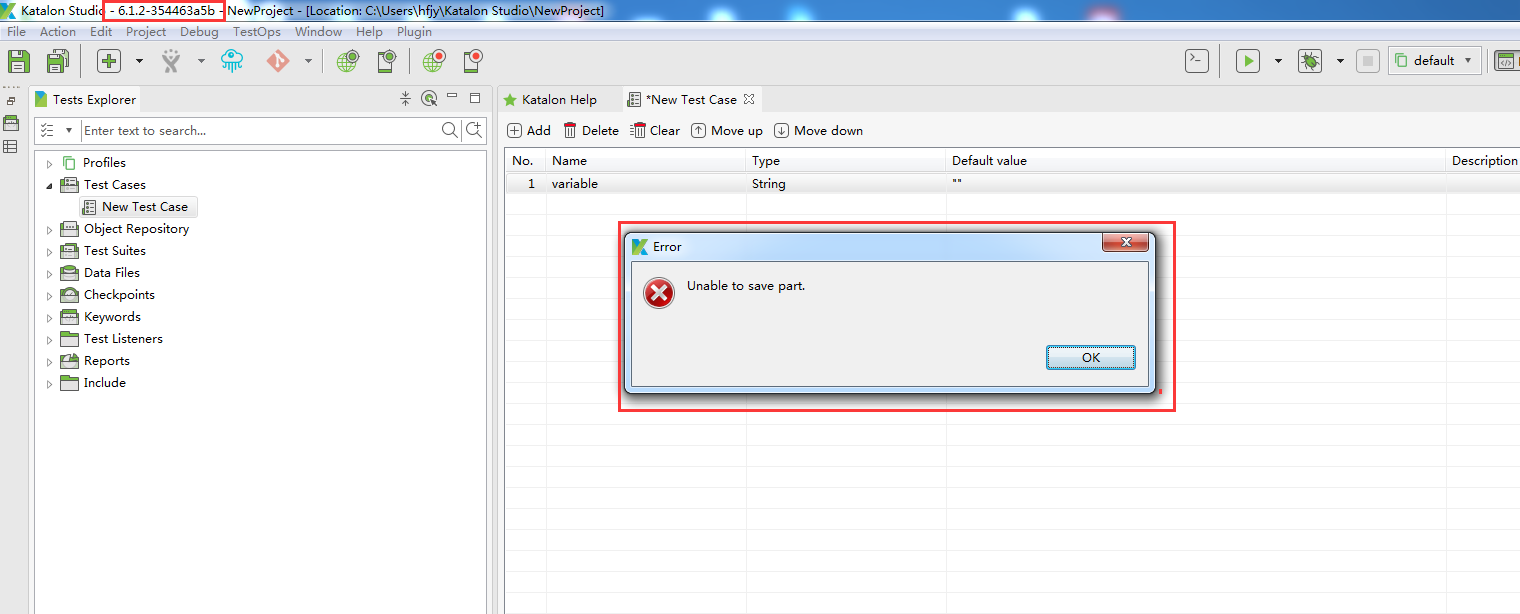Click the green plus New item icon
Image resolution: width=1520 pixels, height=614 pixels.
point(109,61)
